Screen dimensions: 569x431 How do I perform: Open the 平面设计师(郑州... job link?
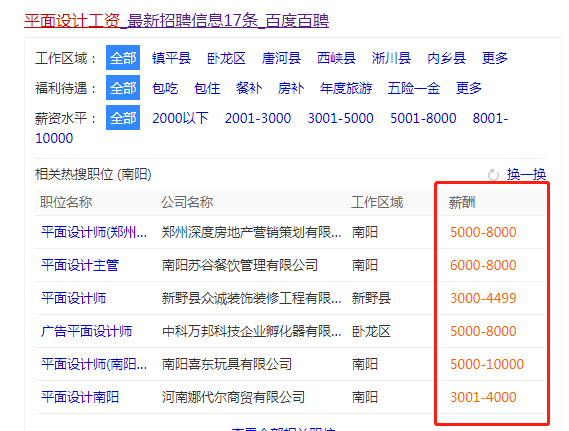pos(94,232)
